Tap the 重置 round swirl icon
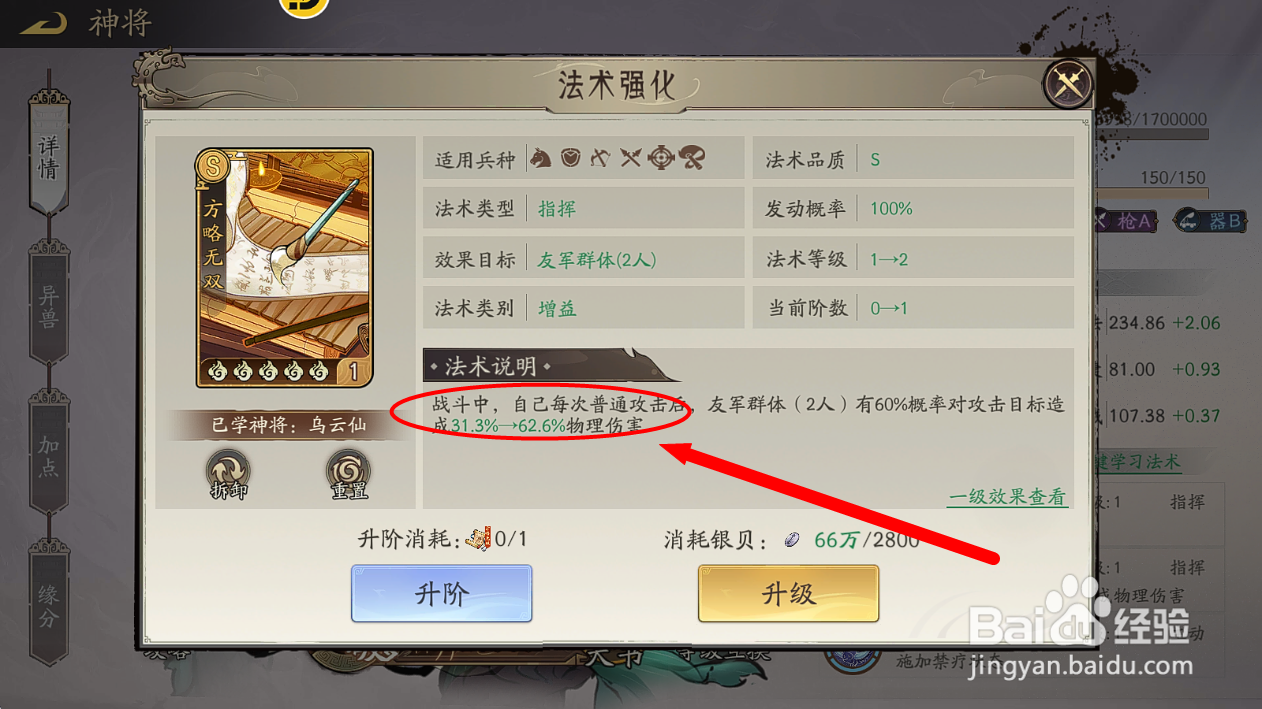This screenshot has width=1262, height=709. tap(348, 473)
